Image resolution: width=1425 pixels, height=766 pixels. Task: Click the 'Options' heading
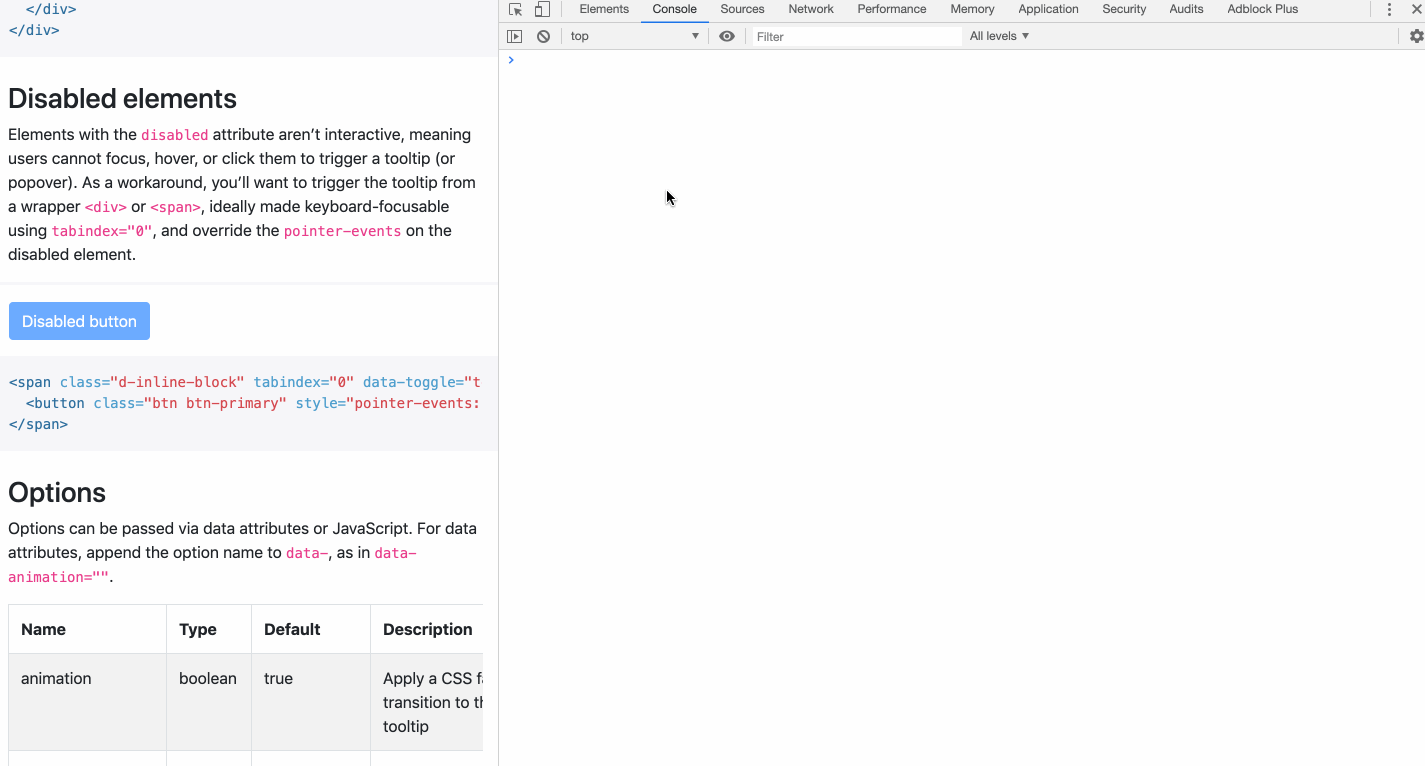pyautogui.click(x=57, y=493)
